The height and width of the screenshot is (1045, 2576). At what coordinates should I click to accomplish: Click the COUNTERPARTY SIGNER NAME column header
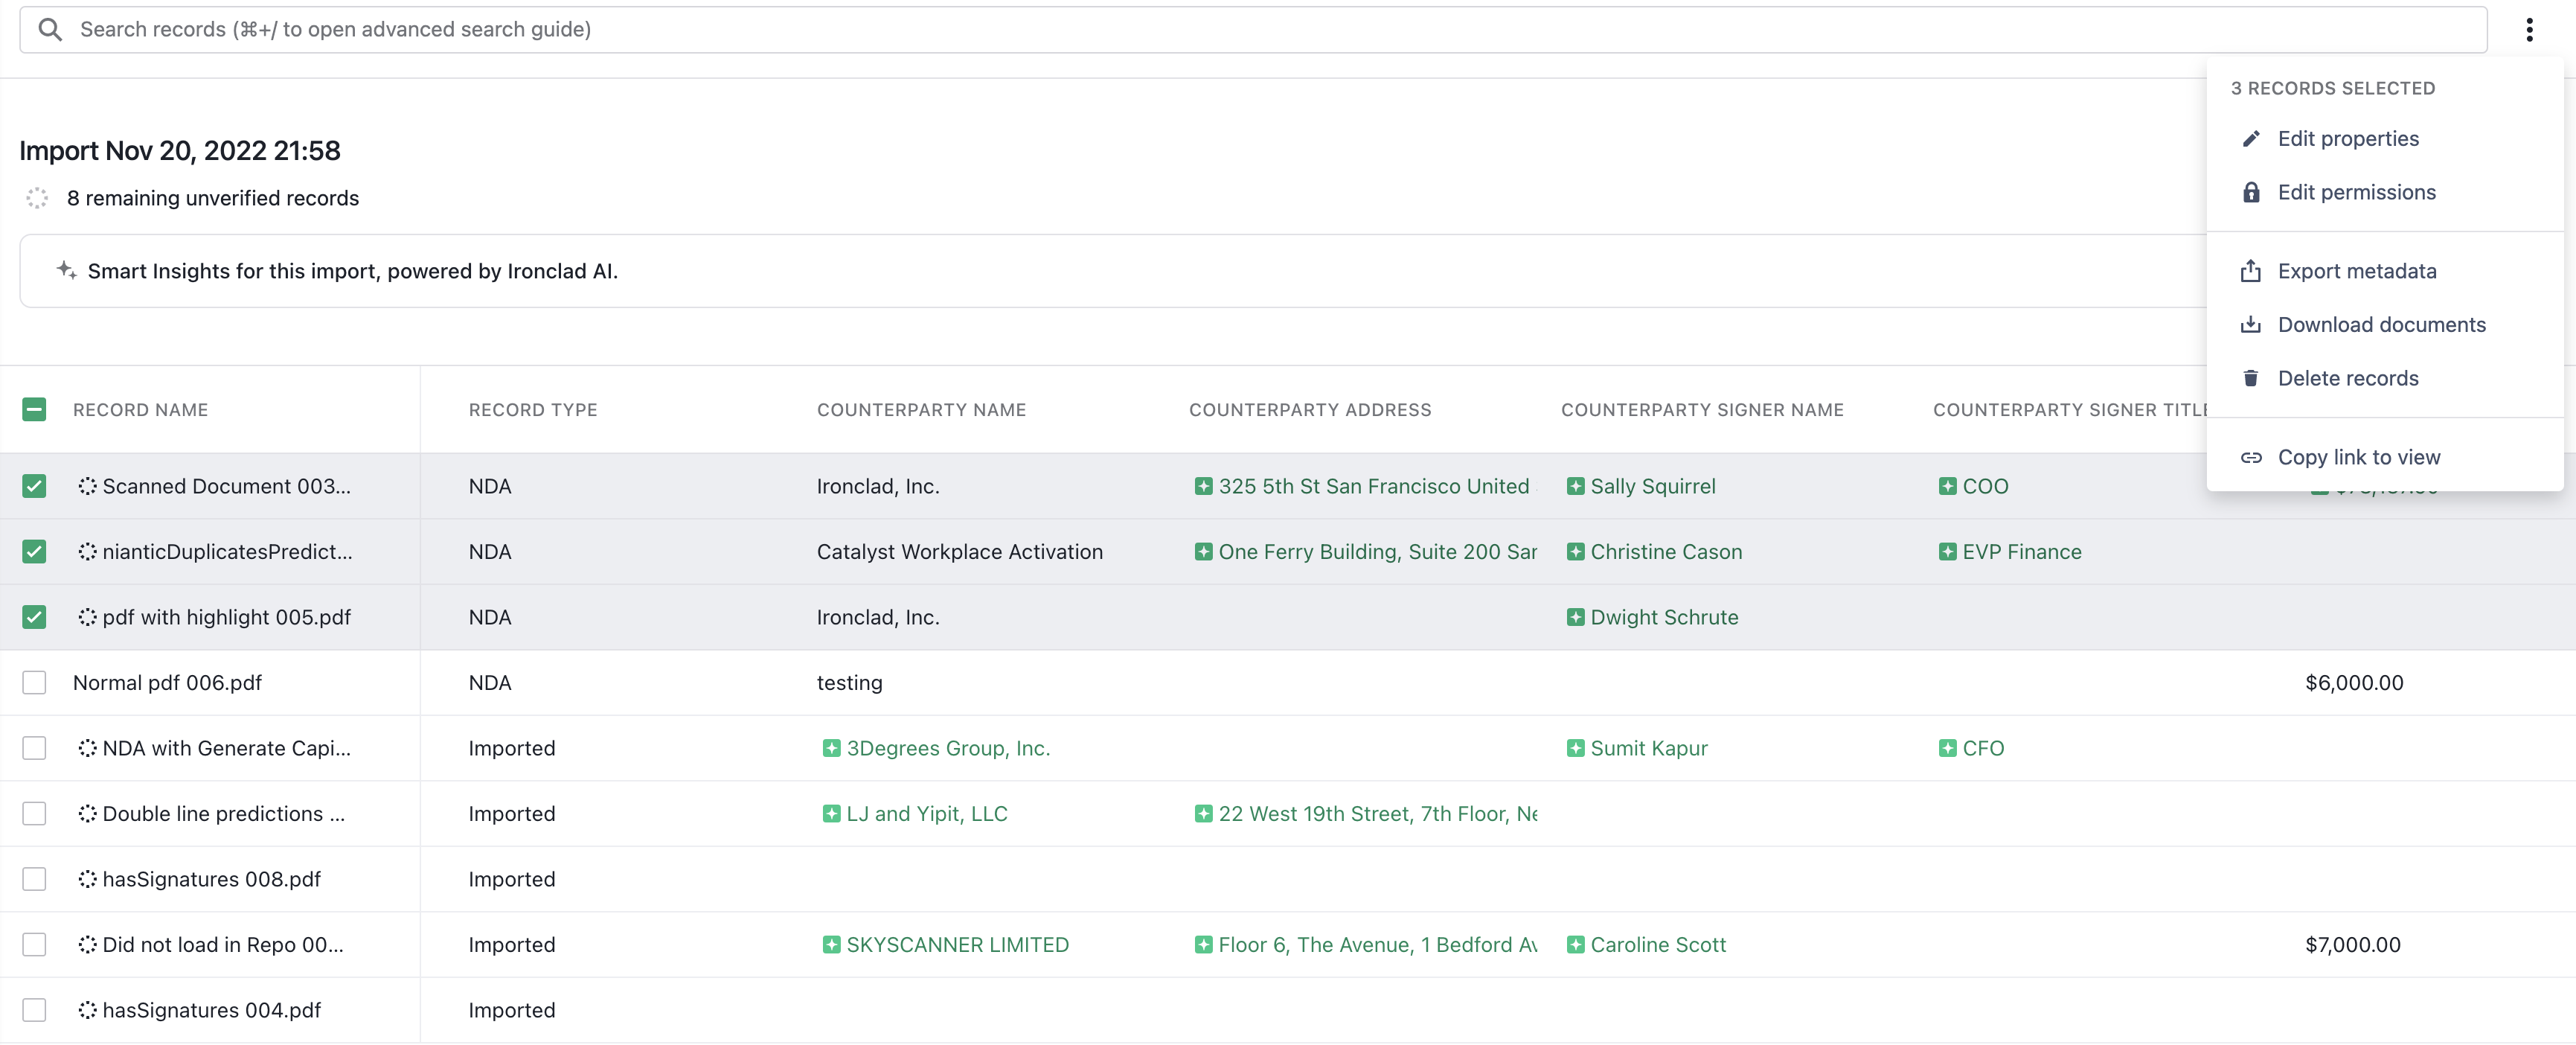1702,409
